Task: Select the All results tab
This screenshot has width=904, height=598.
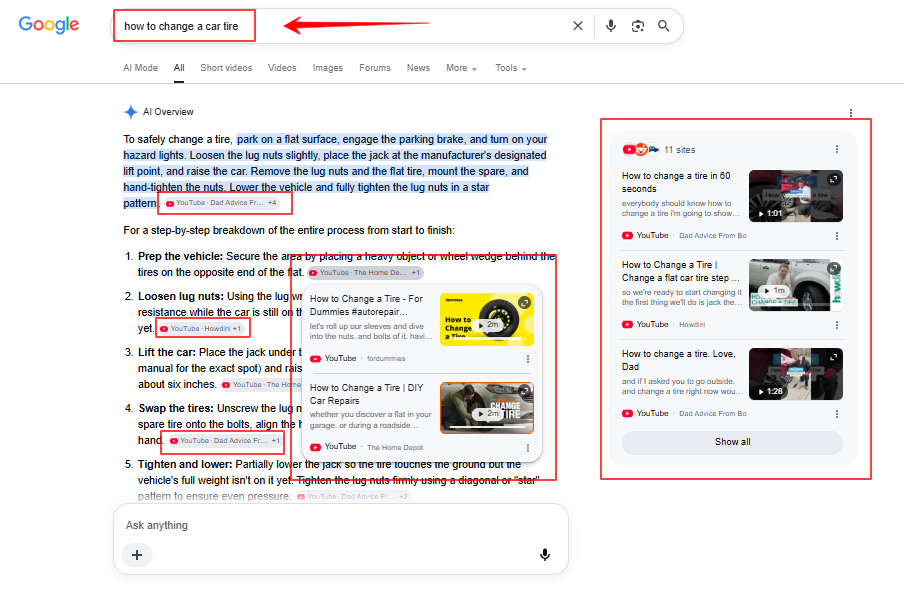Action: [x=179, y=68]
